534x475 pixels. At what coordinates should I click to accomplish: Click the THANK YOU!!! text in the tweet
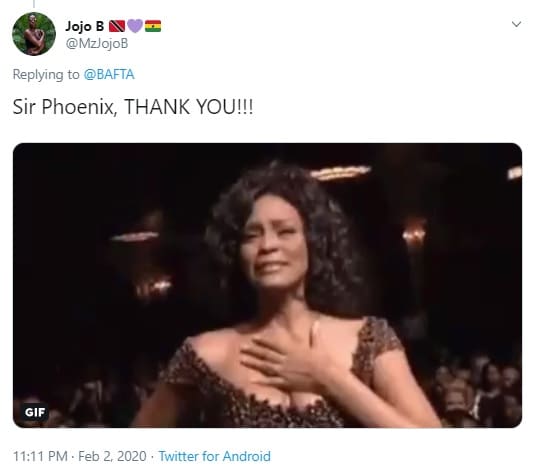point(189,107)
